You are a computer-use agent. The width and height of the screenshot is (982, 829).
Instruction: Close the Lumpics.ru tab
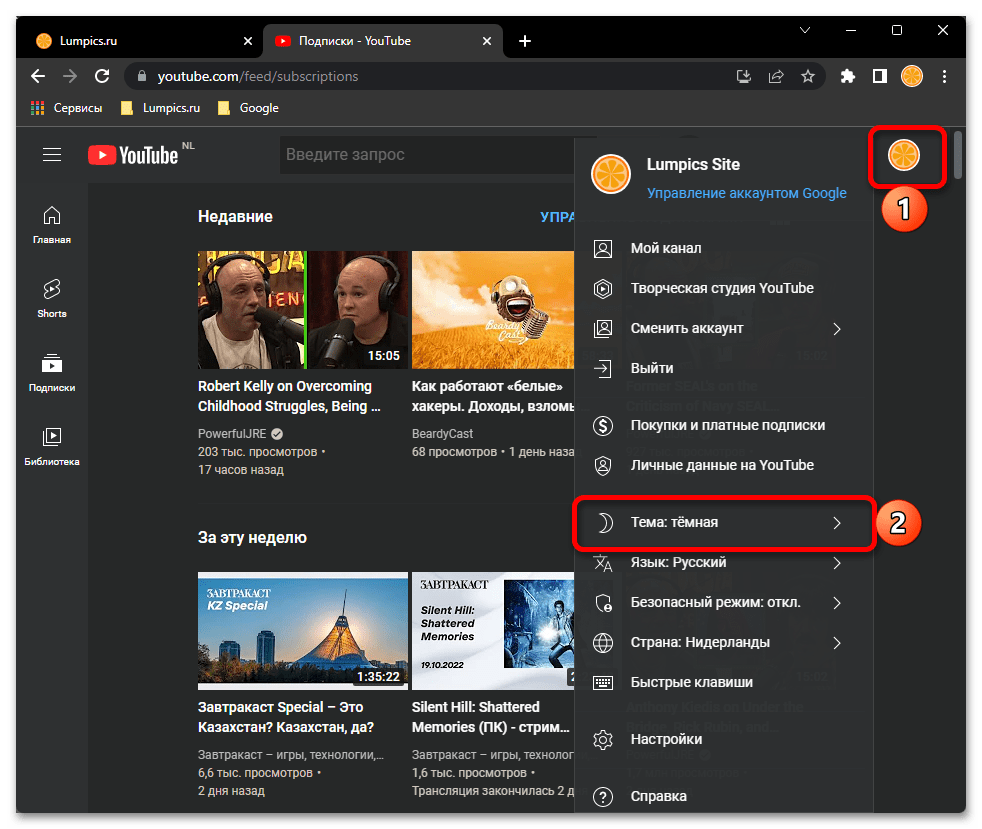point(248,41)
